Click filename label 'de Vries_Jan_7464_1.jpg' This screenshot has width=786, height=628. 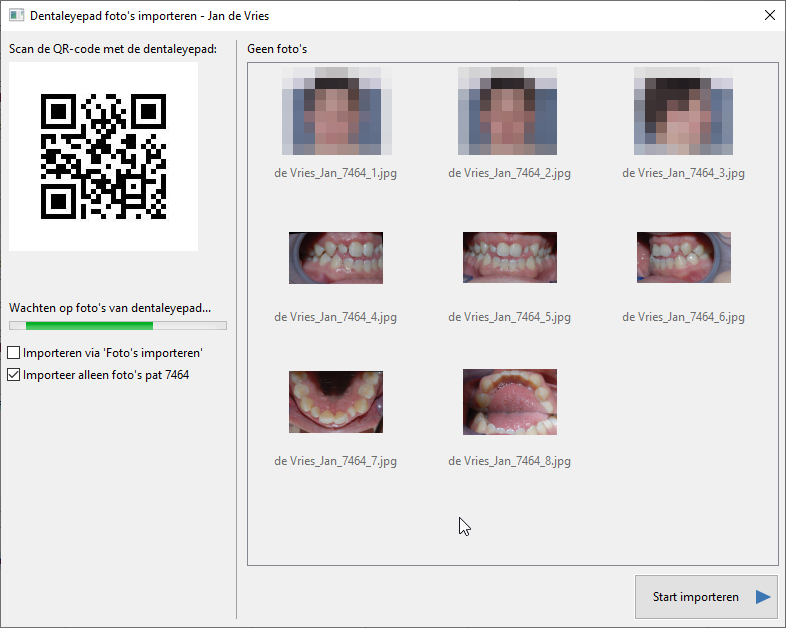click(335, 173)
